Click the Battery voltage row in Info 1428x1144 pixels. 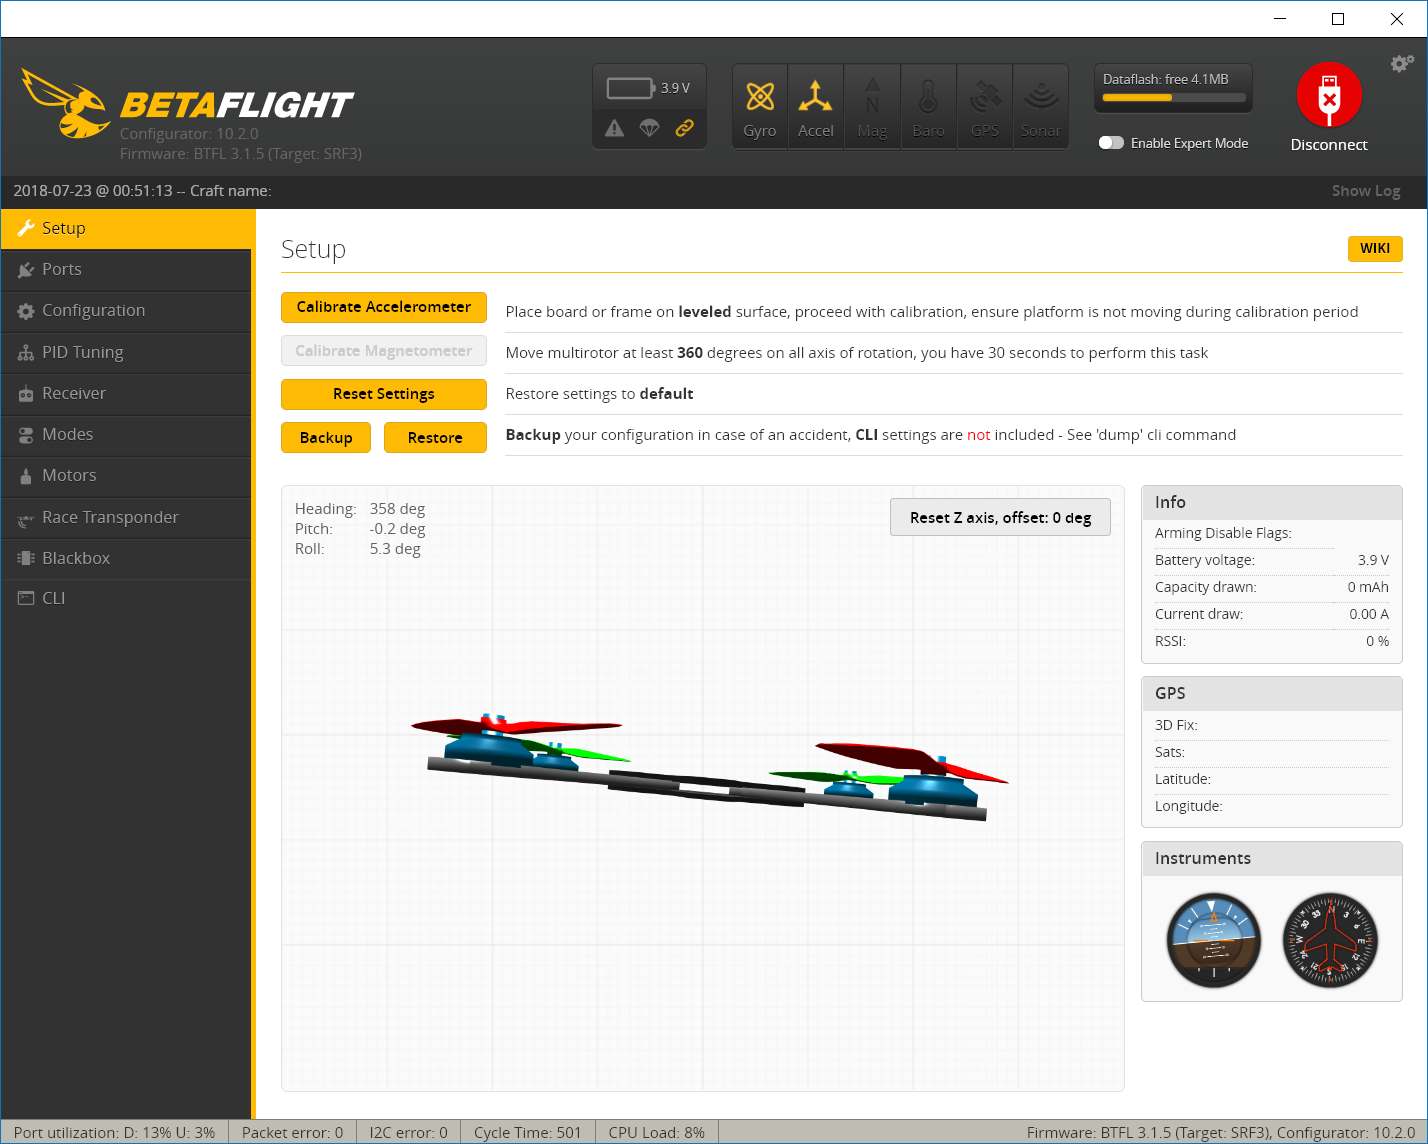(1272, 560)
